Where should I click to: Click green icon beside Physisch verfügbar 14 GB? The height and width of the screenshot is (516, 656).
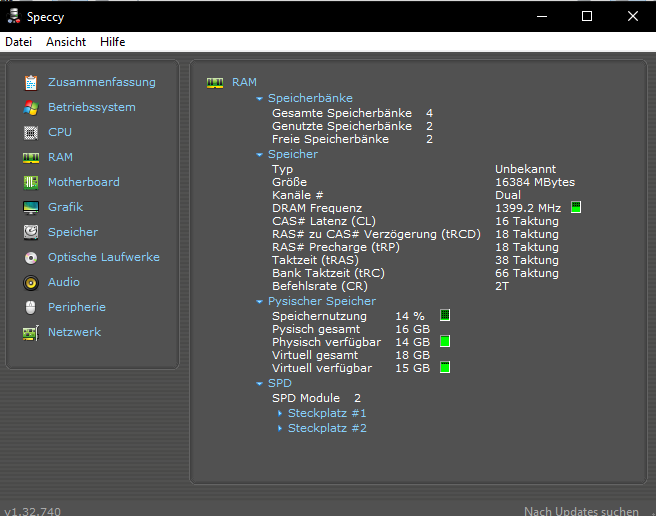445,341
